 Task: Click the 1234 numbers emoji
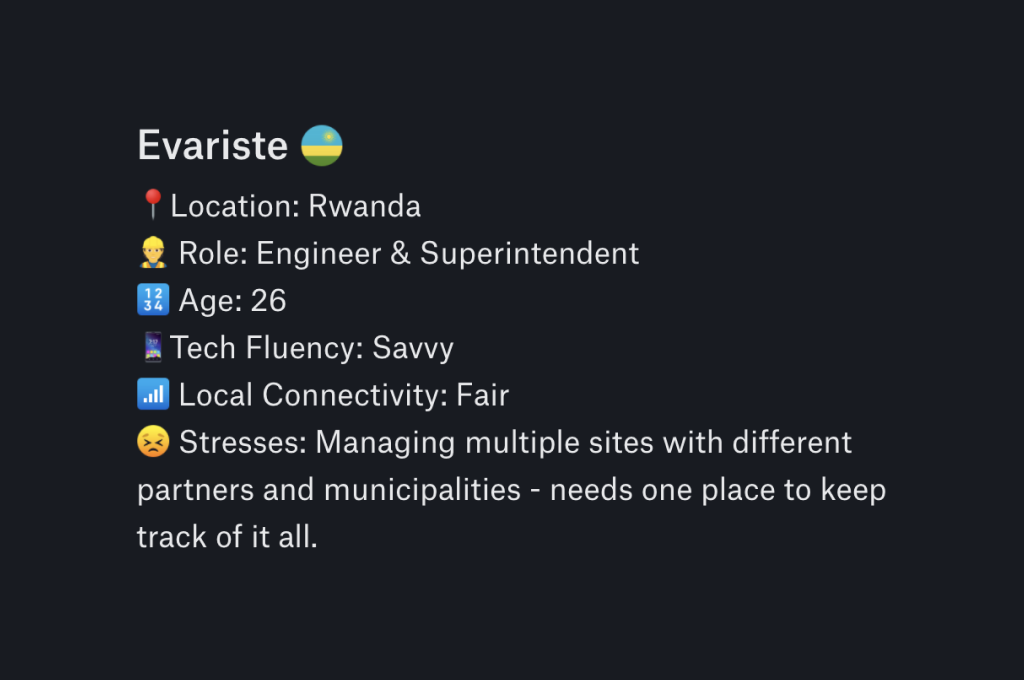(153, 300)
